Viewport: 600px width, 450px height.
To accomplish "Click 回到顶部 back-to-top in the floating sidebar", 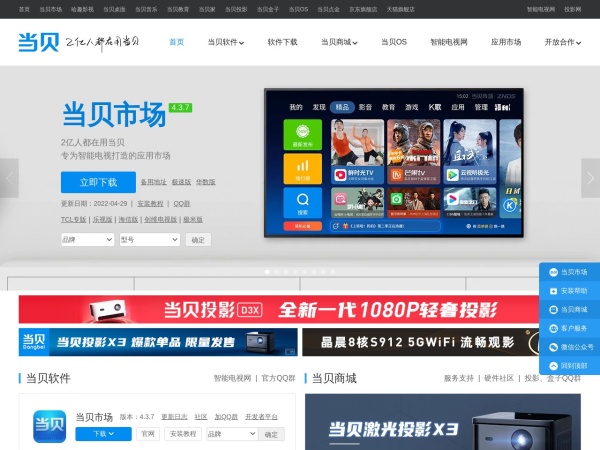I will coord(569,366).
